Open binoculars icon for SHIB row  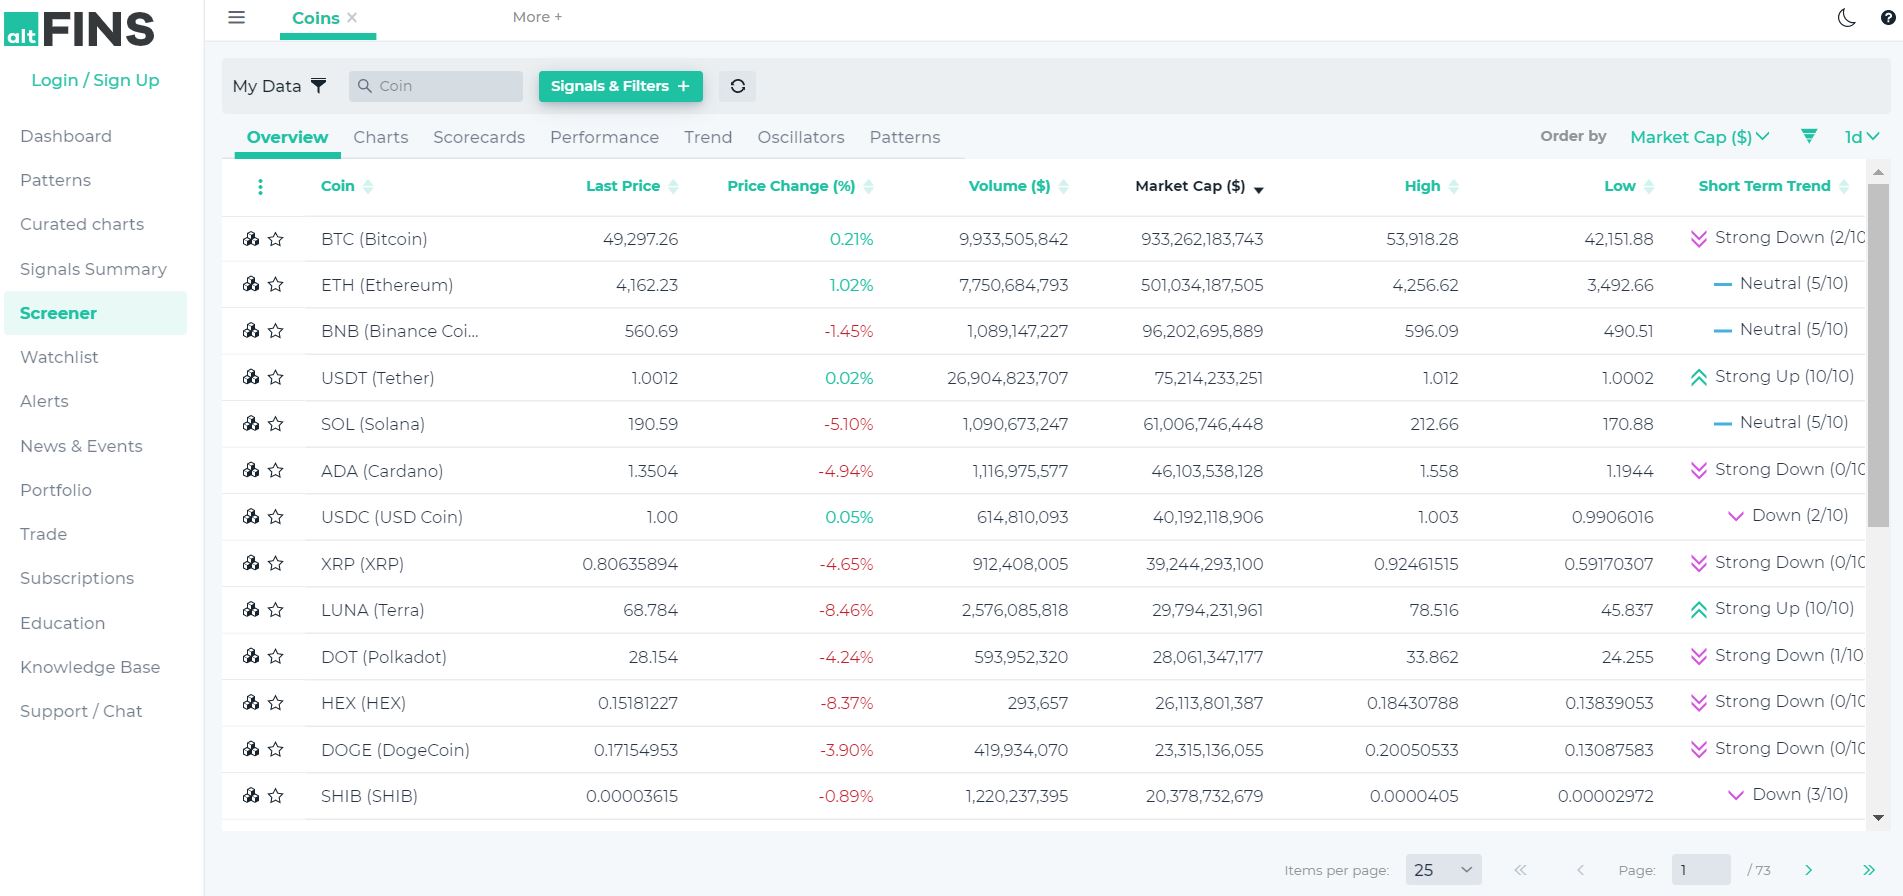coord(251,796)
